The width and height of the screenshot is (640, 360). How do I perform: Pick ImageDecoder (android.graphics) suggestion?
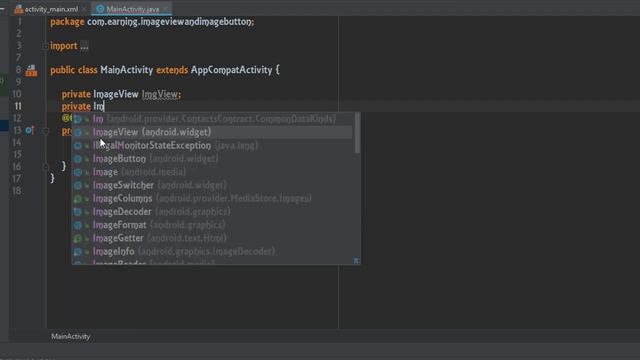[212, 212]
